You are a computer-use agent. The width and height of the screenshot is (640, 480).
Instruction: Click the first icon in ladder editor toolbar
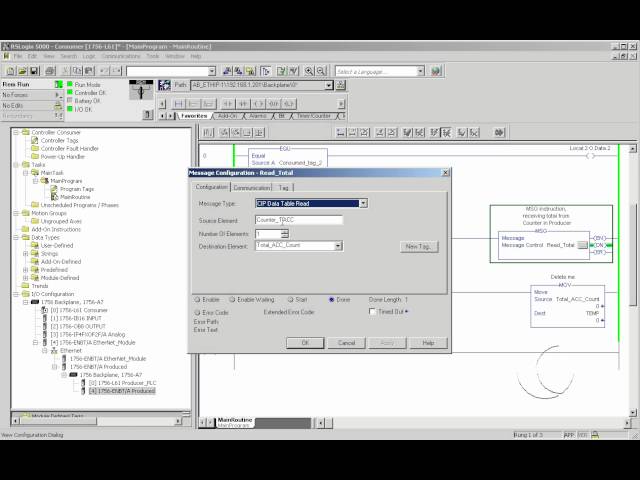click(x=208, y=132)
